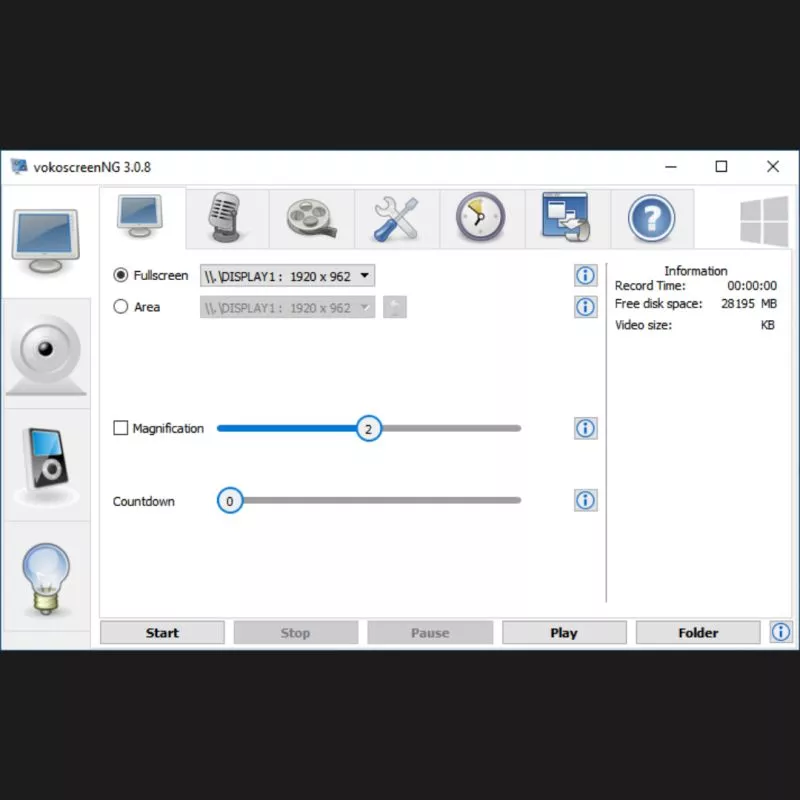Select the Webcam icon in the sidebar
The width and height of the screenshot is (800, 800).
pyautogui.click(x=46, y=352)
